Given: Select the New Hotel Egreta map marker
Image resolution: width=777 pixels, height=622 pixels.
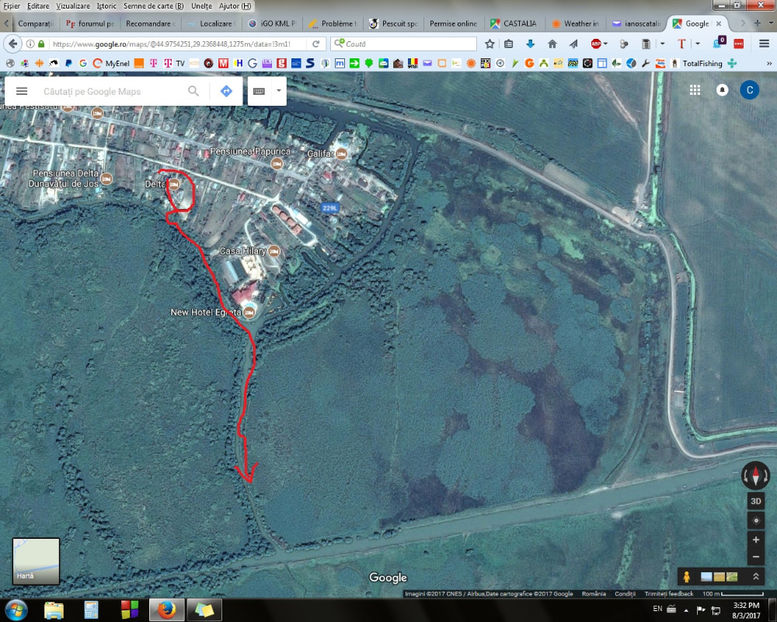Looking at the screenshot, I should 249,313.
